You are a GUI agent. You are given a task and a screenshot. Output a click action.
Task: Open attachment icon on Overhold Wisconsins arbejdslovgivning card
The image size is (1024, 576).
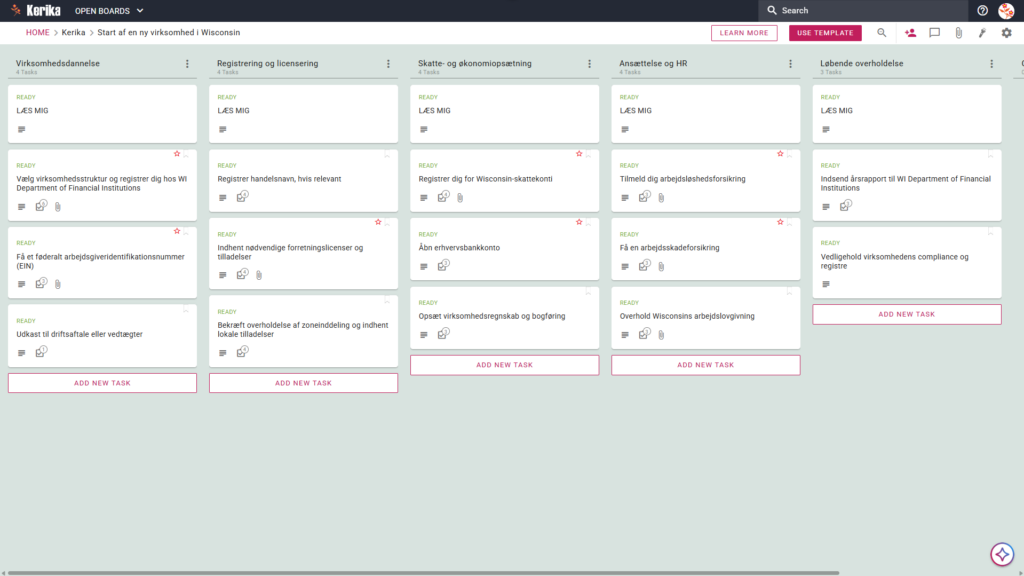[x=661, y=335]
